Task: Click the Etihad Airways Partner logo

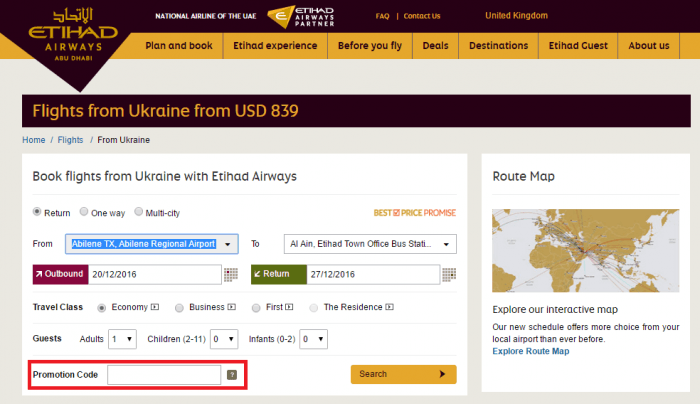Action: 301,17
